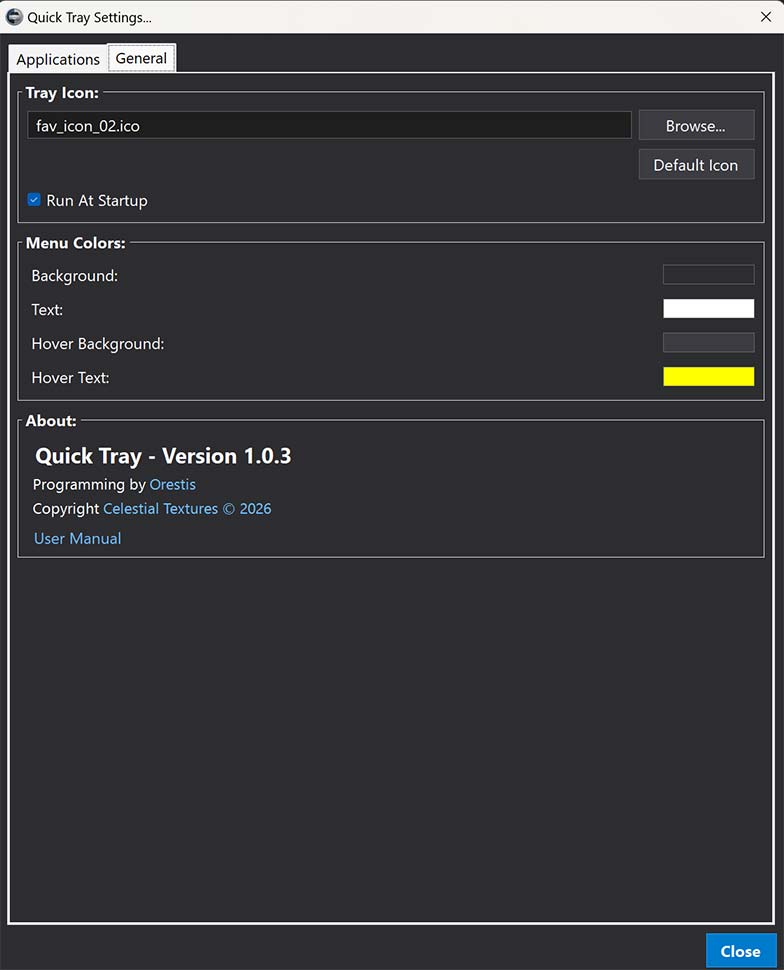This screenshot has height=970, width=784.
Task: Close the window with the X button
Action: coord(766,17)
